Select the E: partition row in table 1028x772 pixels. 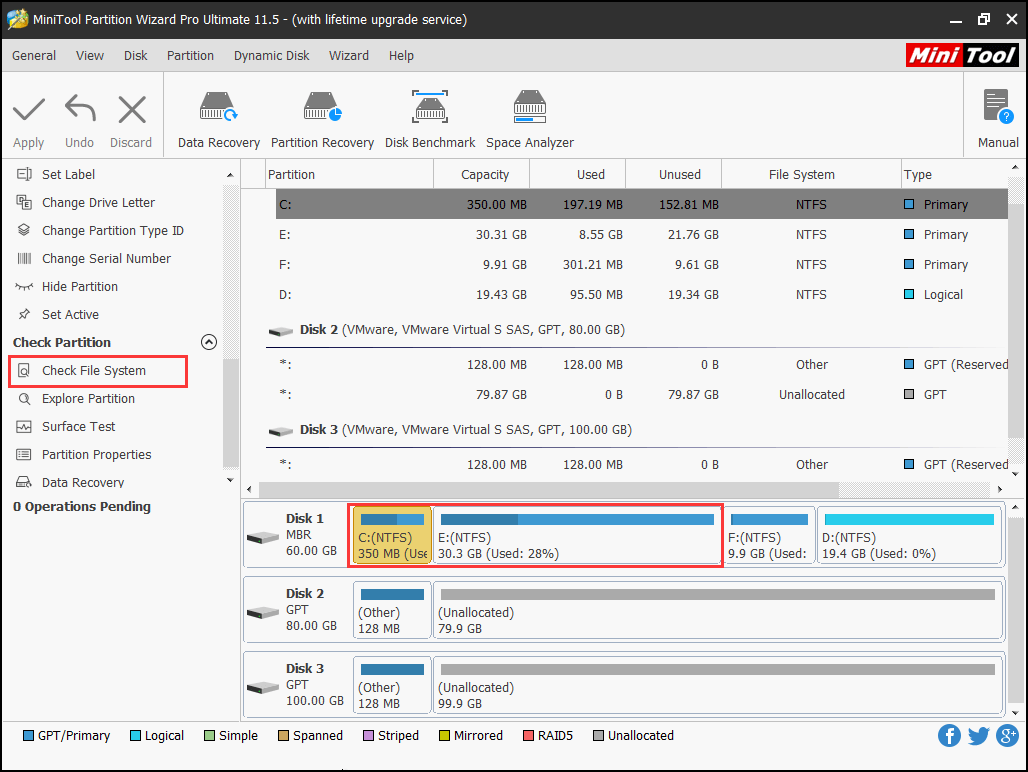pos(641,235)
